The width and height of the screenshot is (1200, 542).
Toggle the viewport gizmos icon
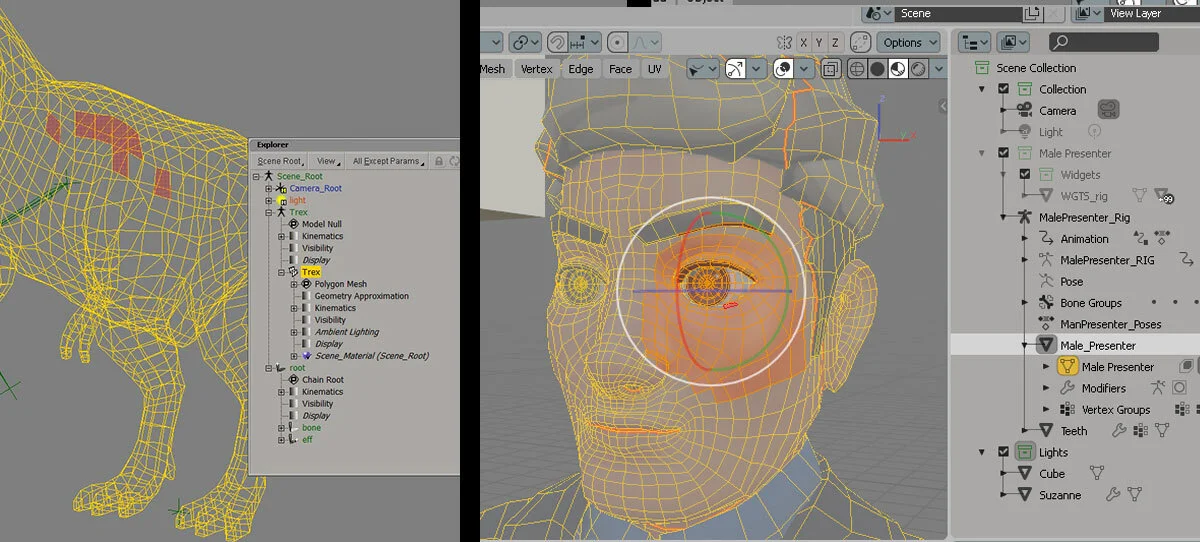735,69
